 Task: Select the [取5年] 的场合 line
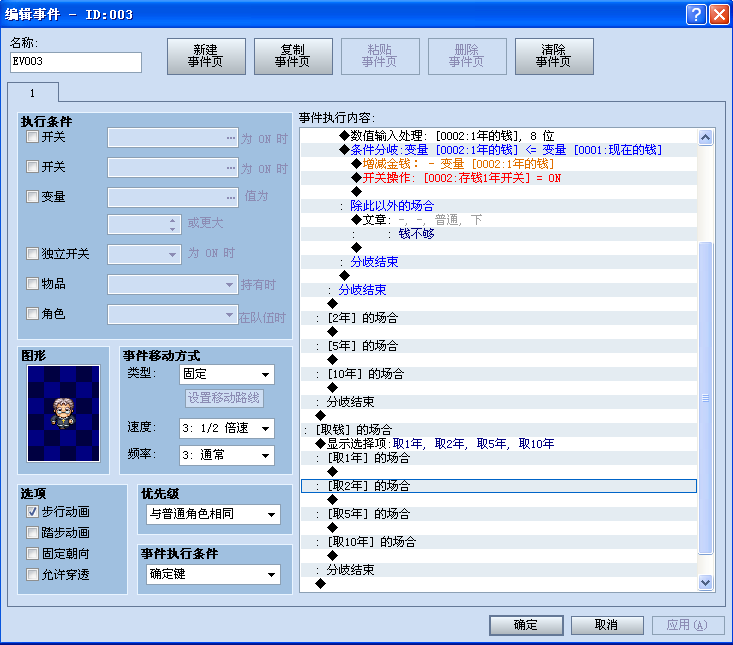coord(499,514)
